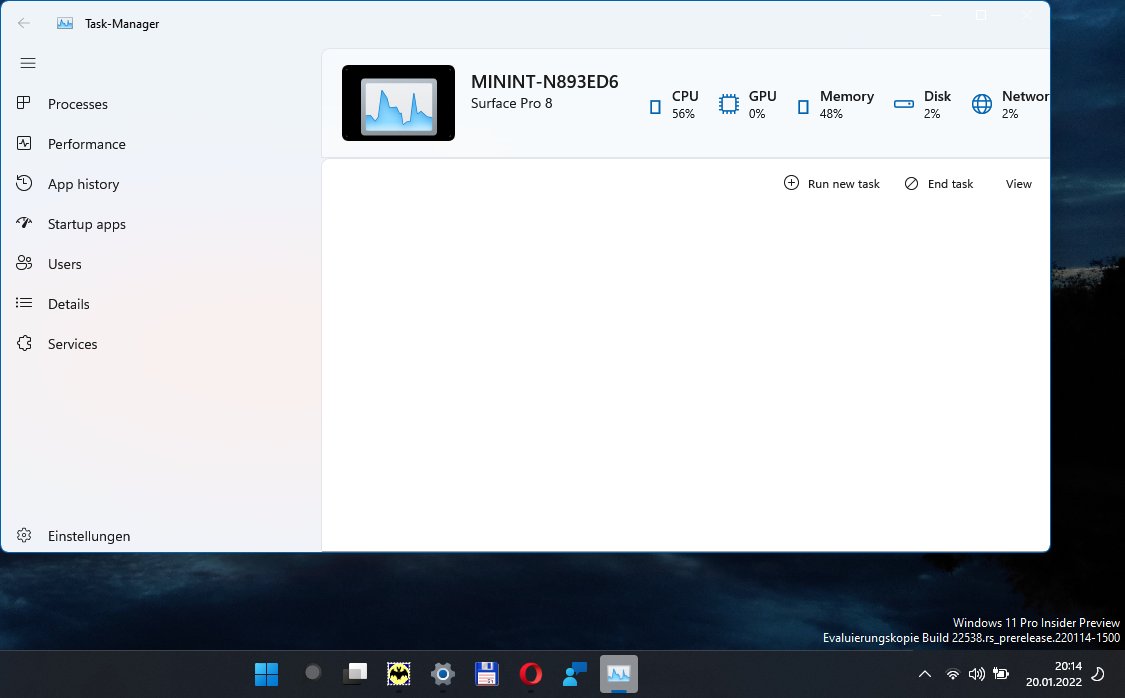Click the performance graph thumbnail
This screenshot has height=698, width=1125.
398,103
